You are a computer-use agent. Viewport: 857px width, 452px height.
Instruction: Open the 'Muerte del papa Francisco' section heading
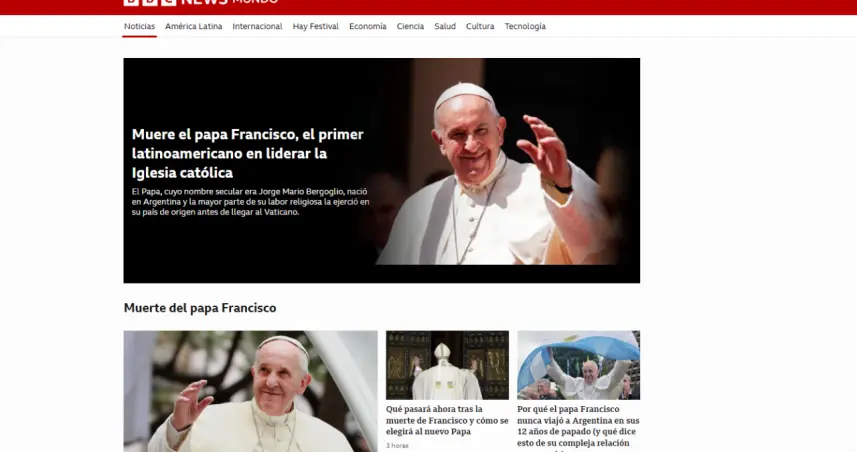pos(200,308)
